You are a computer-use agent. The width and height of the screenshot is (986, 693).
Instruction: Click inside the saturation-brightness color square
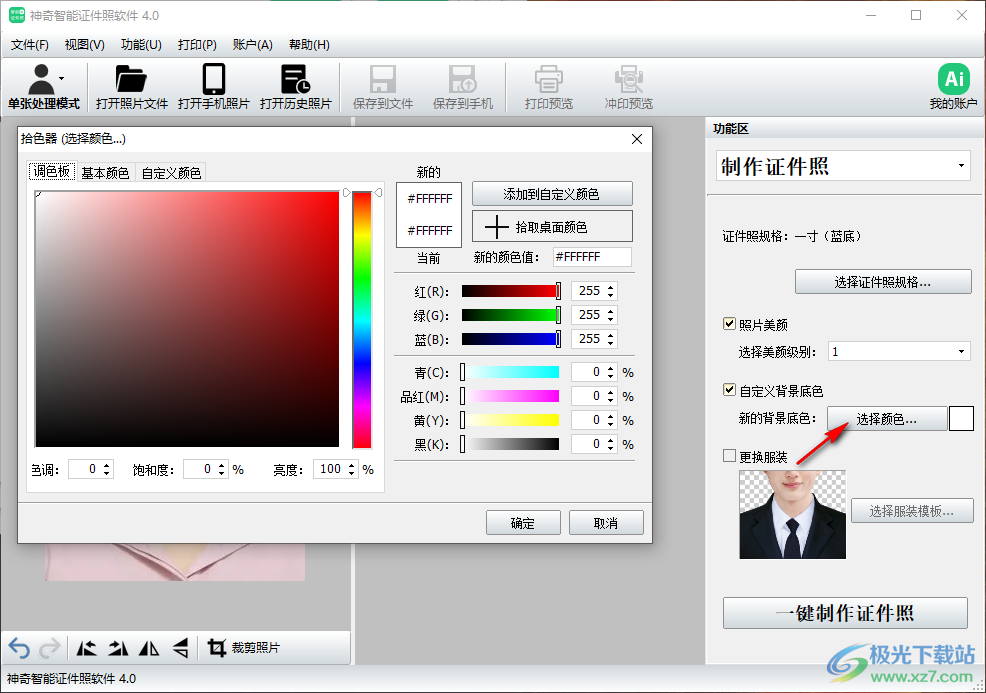pyautogui.click(x=187, y=319)
